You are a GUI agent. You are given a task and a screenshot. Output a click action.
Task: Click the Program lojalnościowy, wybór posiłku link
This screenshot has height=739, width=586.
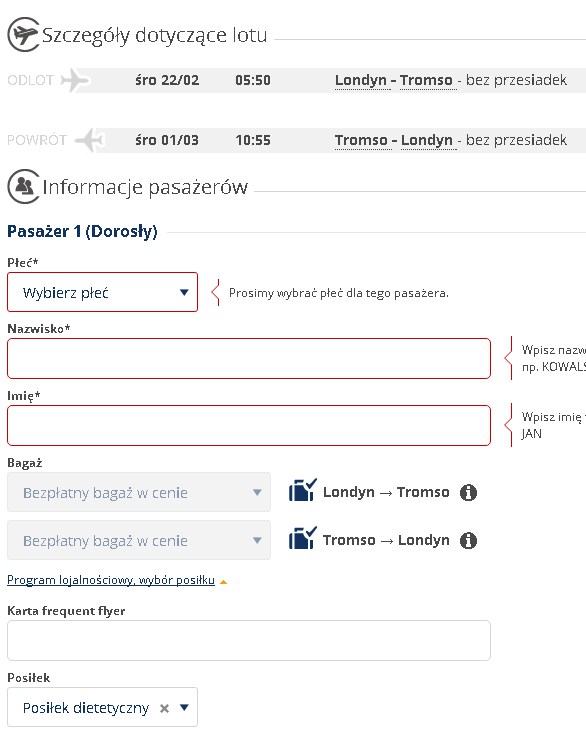click(x=111, y=580)
